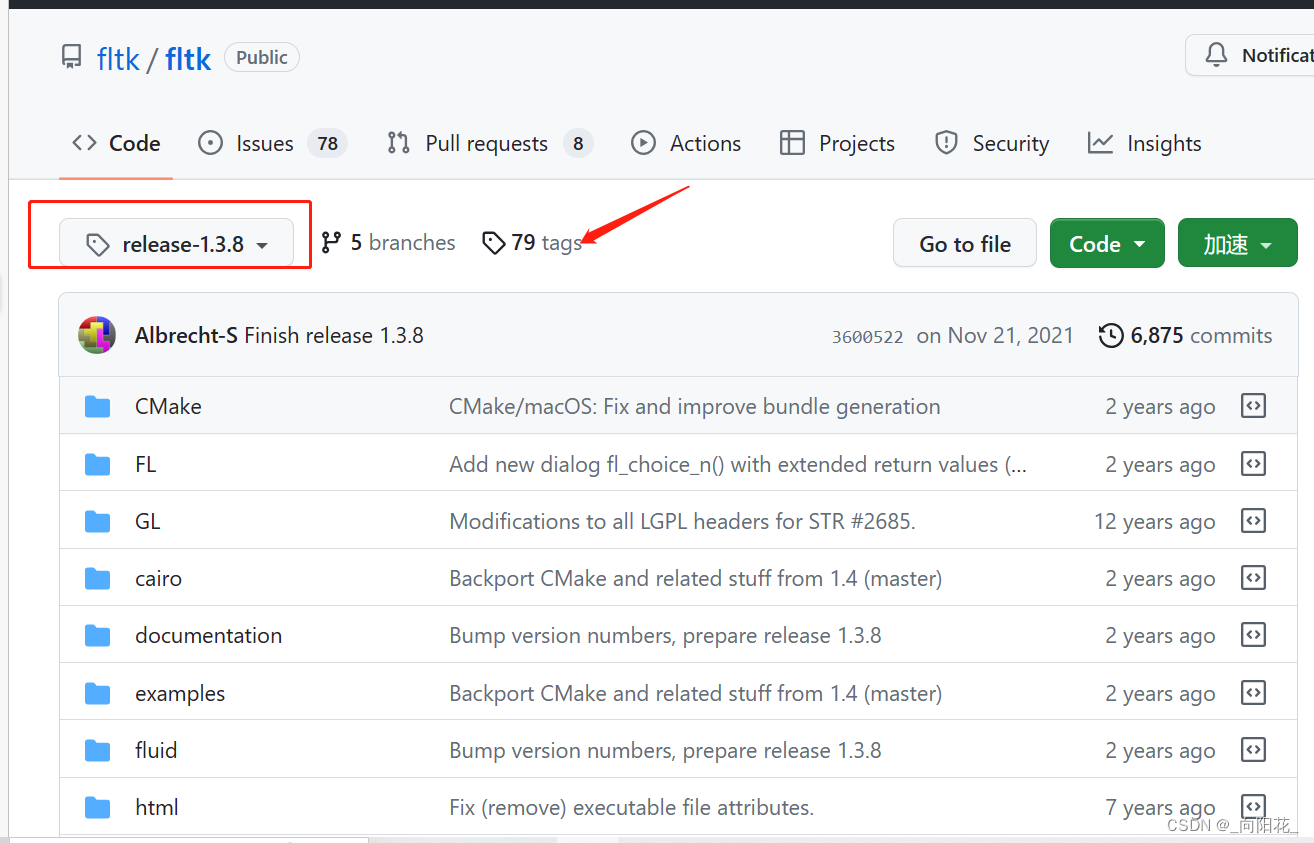
Task: Open the Albrecht-S author link
Action: coord(186,336)
